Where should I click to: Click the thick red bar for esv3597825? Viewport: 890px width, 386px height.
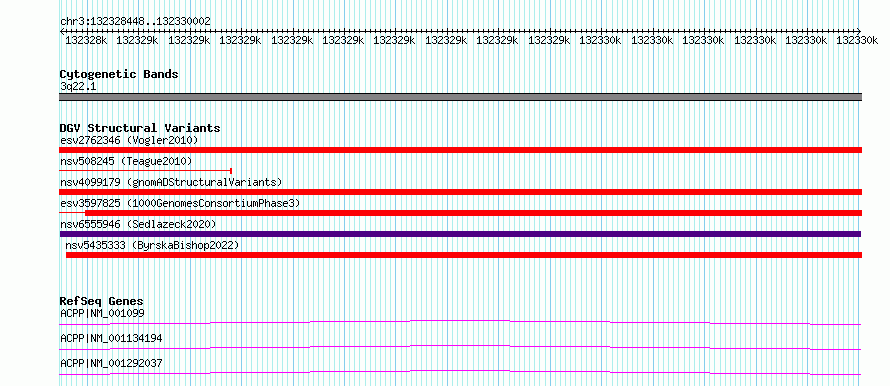(x=473, y=213)
